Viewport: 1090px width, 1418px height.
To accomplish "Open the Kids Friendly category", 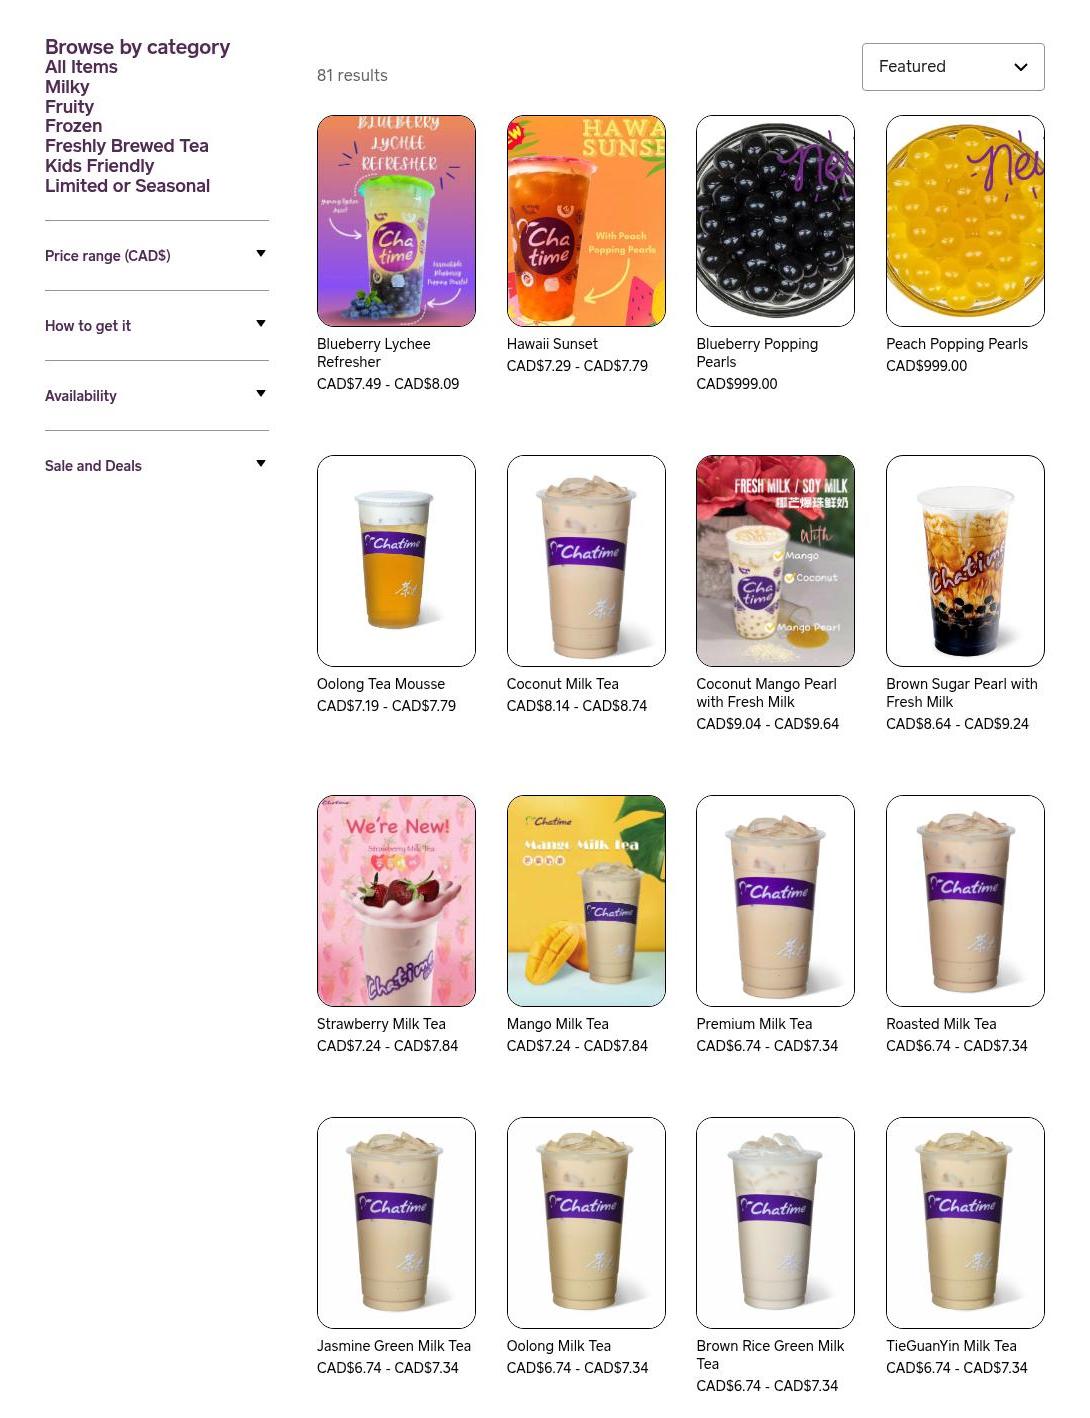I will click(99, 166).
